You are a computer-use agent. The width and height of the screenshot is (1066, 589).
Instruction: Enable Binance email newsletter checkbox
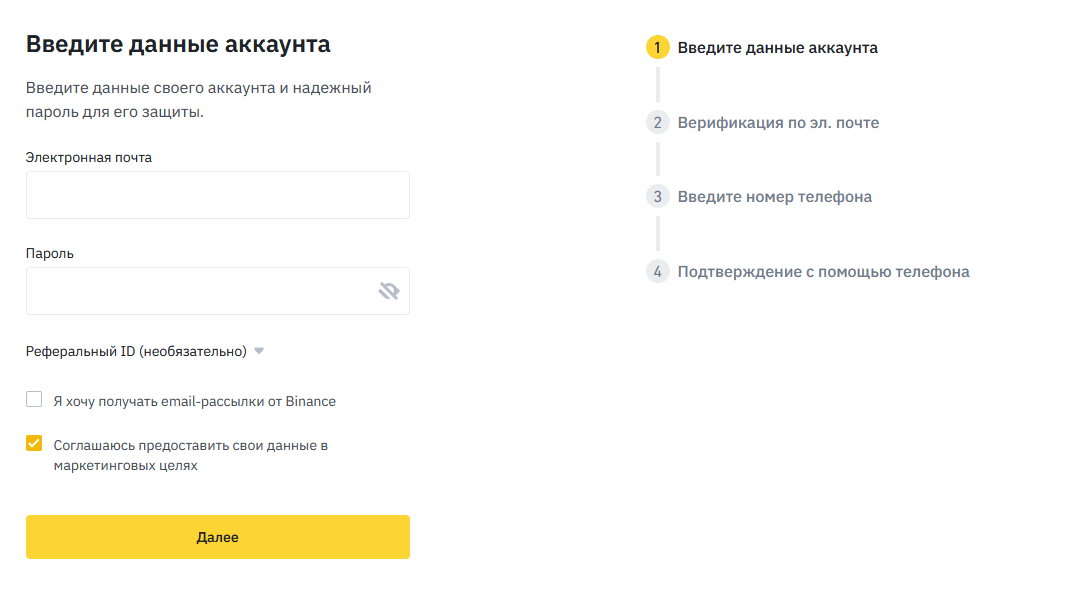click(x=34, y=400)
